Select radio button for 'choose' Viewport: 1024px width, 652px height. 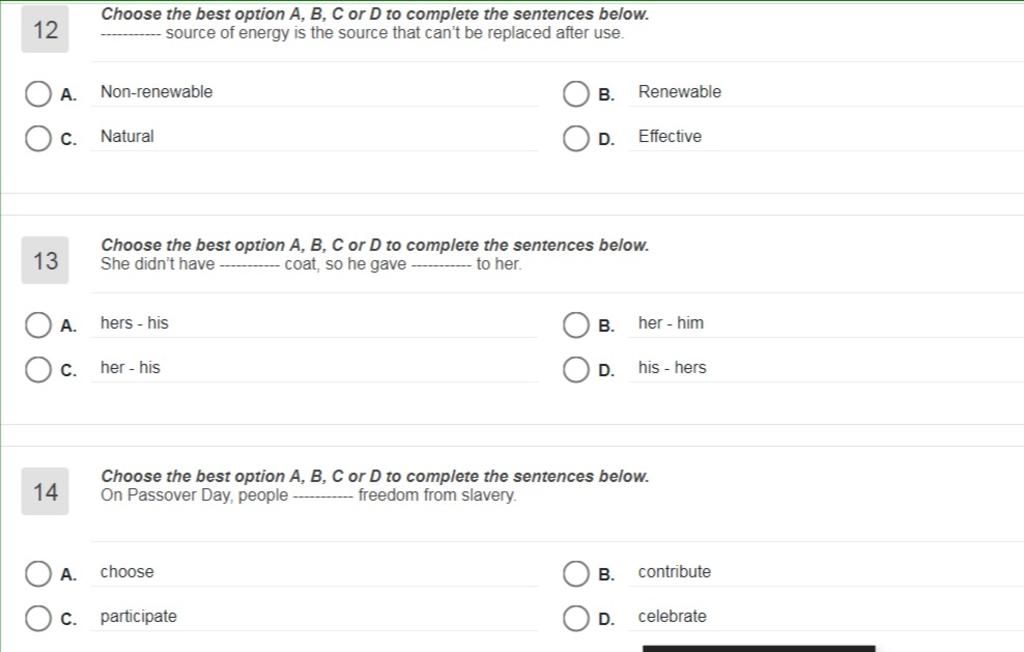click(38, 574)
